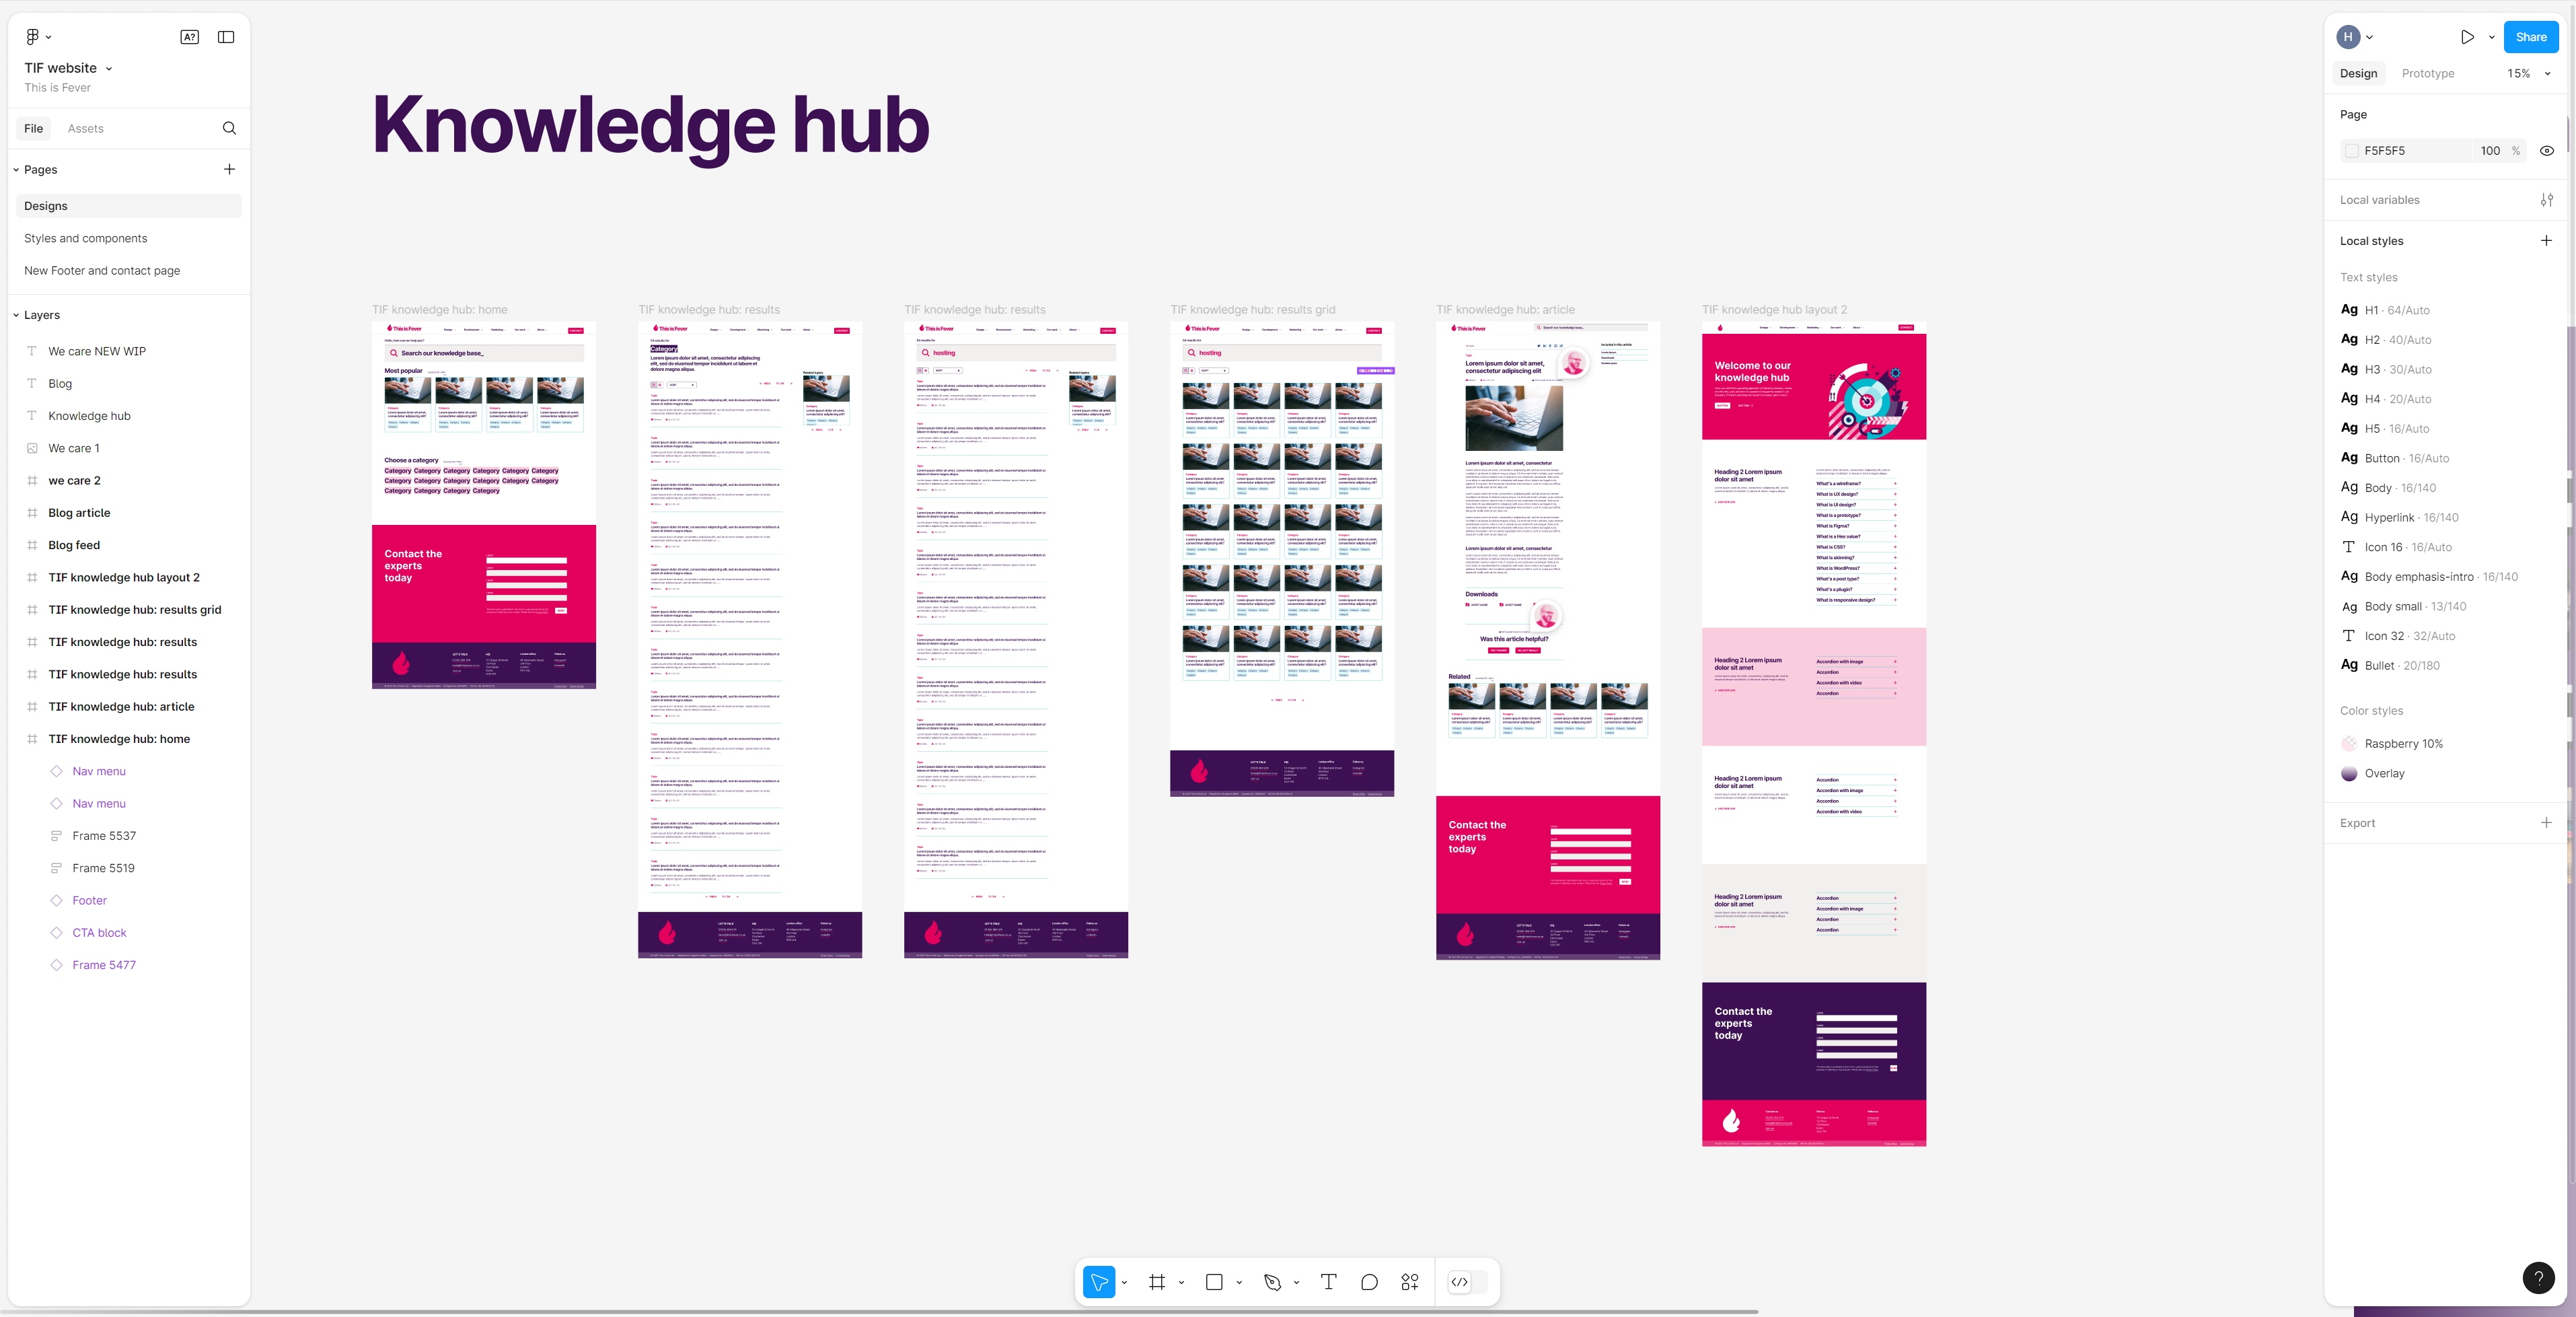
Task: Click the search icon in left panel
Action: pyautogui.click(x=229, y=128)
